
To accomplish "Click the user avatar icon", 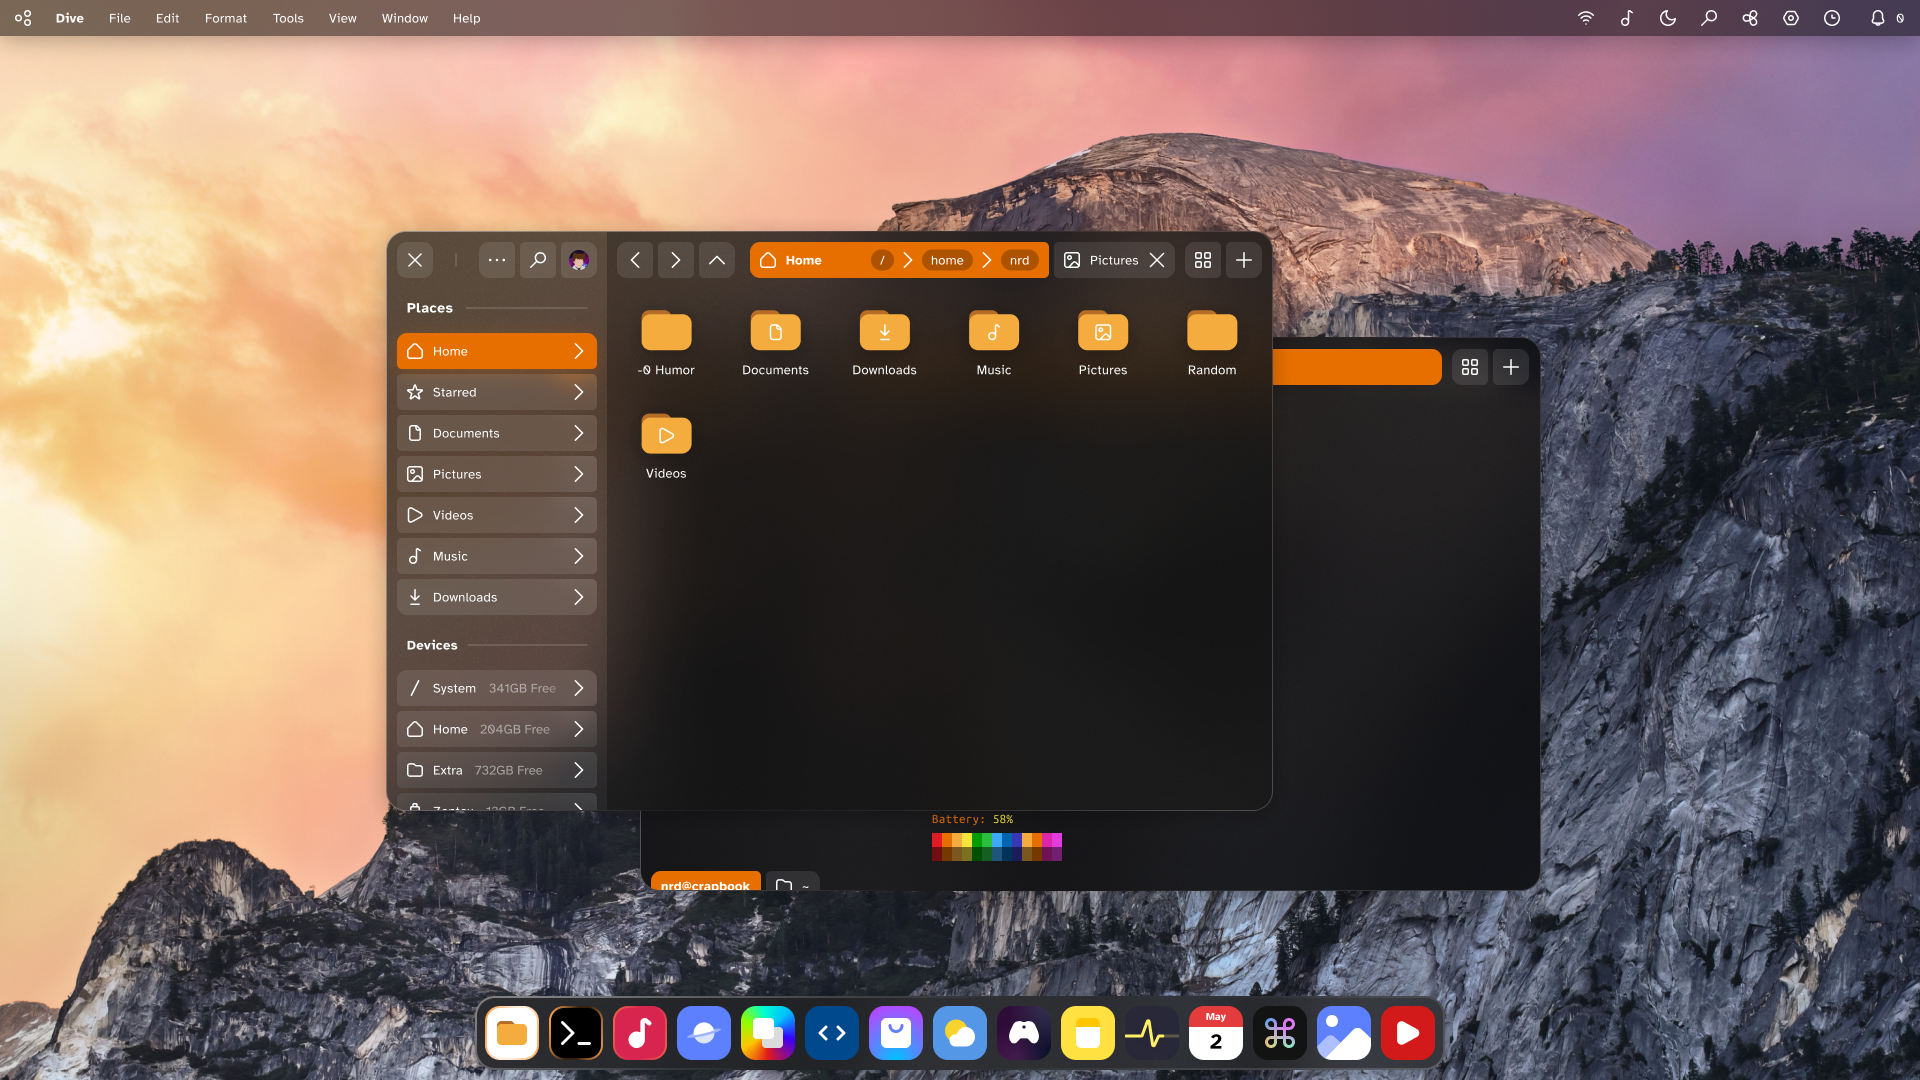I will [579, 260].
